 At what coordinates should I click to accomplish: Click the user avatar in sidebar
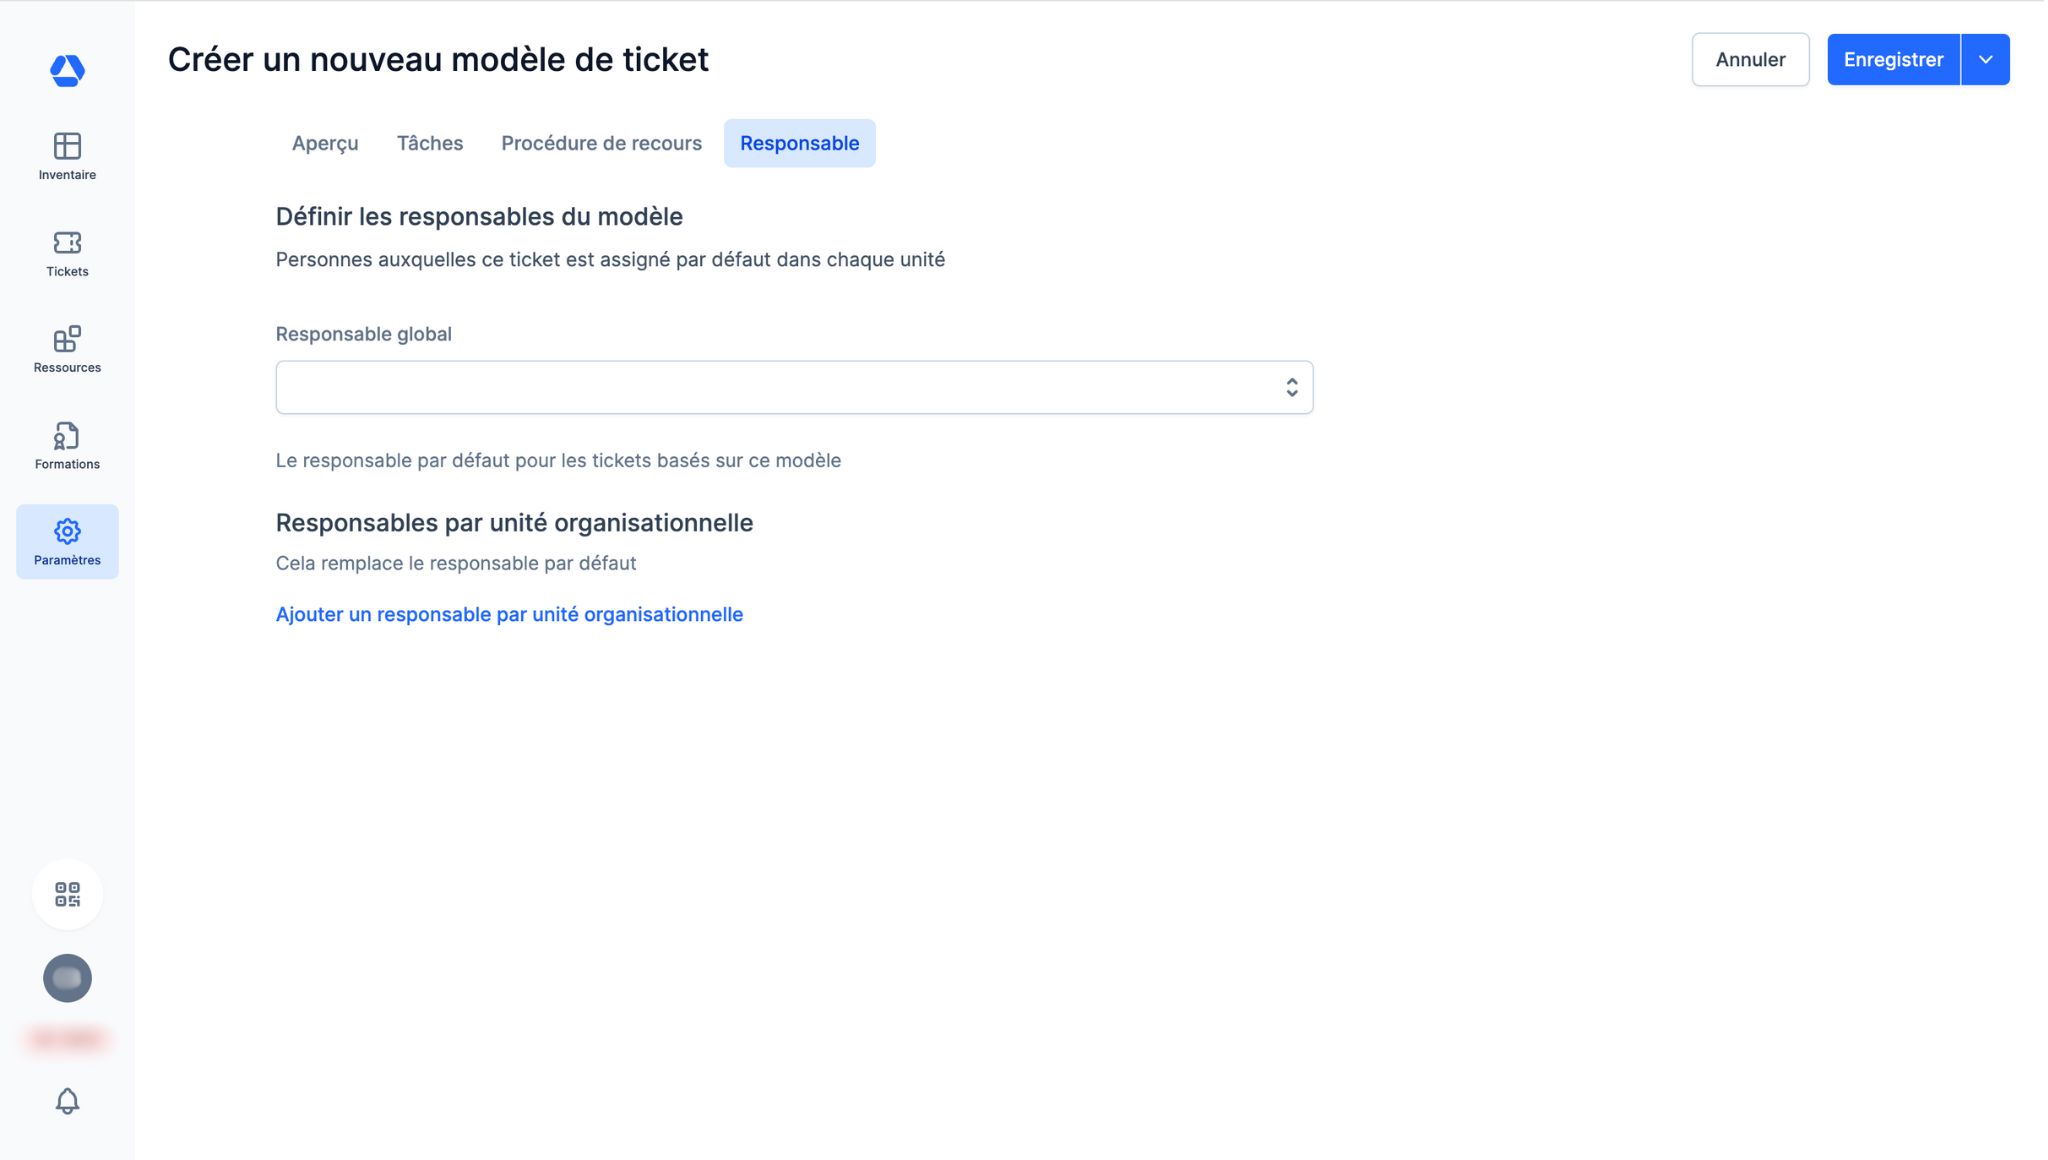67,978
